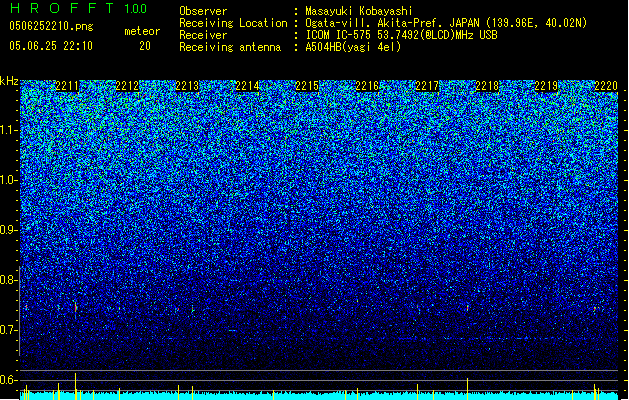Click the HROFFT 1.0.0 title text
Viewport: 629px width, 400px height.
click(x=79, y=8)
